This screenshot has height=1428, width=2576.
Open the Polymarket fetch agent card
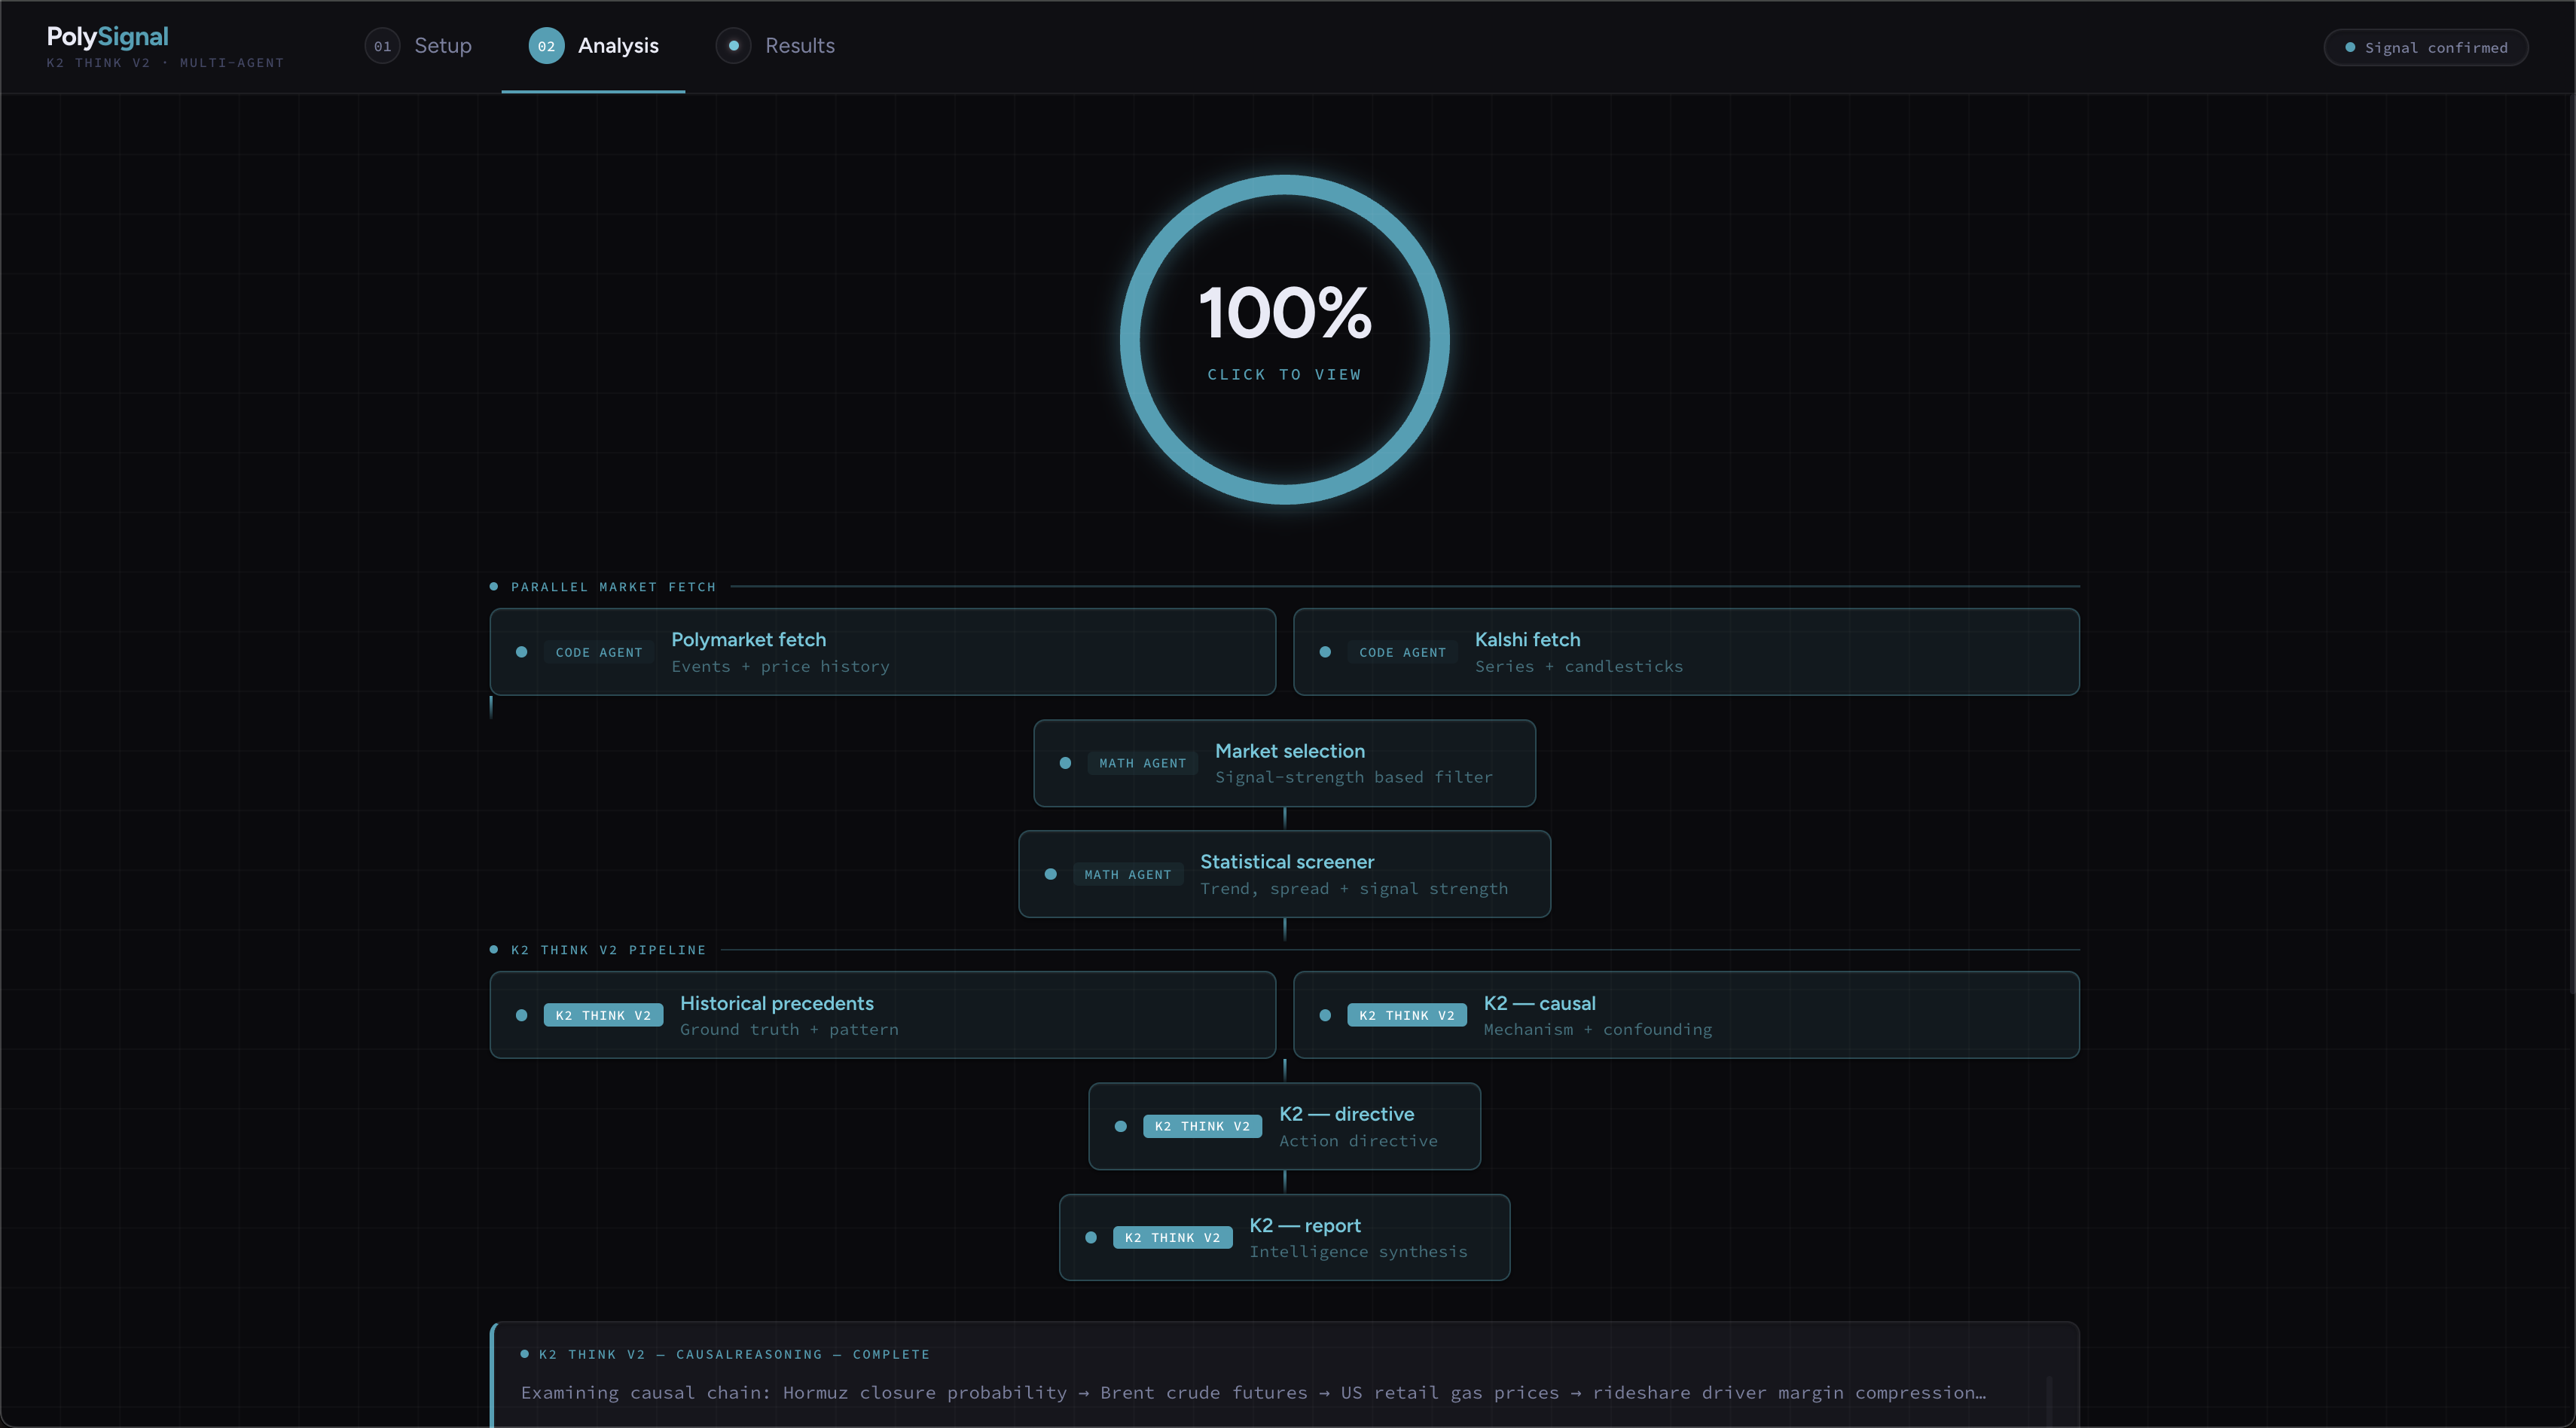point(882,652)
